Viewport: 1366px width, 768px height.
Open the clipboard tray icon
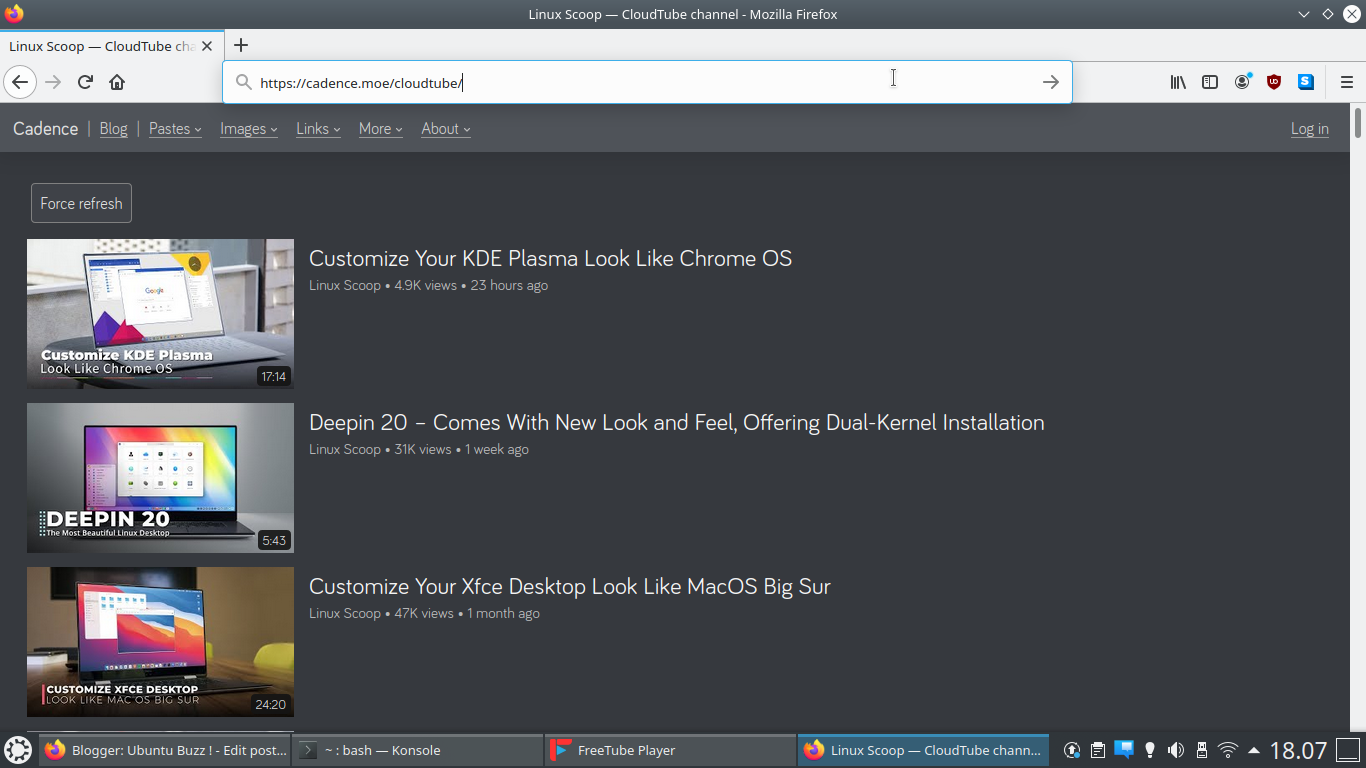pos(1098,750)
